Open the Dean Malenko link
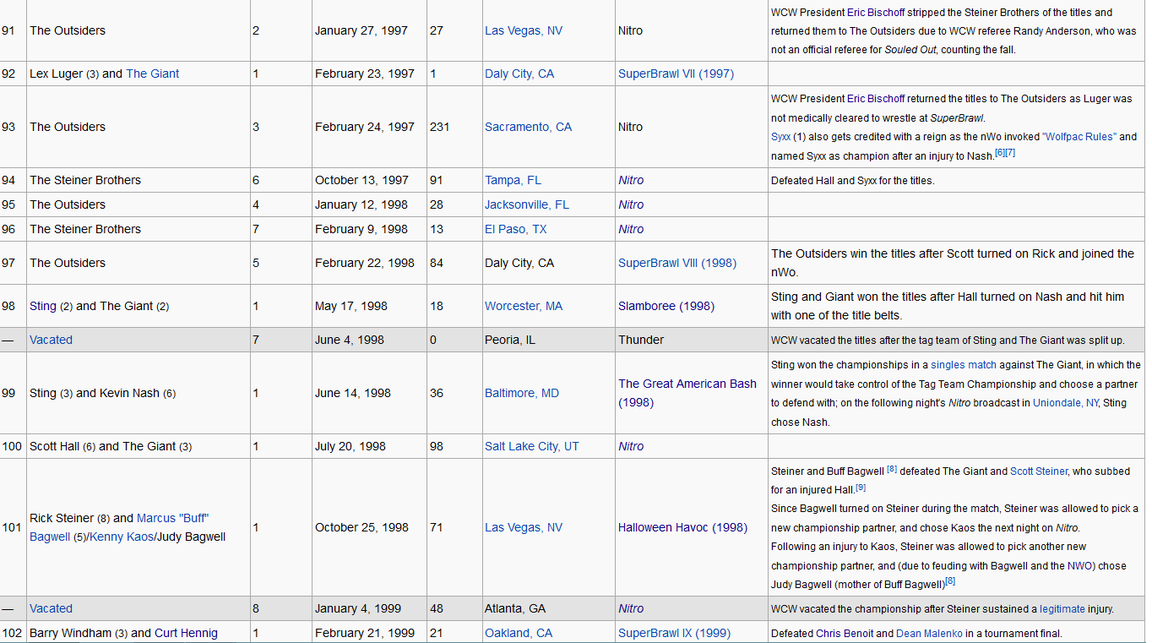Viewport: 1152px width, 643px height. pyautogui.click(x=929, y=633)
